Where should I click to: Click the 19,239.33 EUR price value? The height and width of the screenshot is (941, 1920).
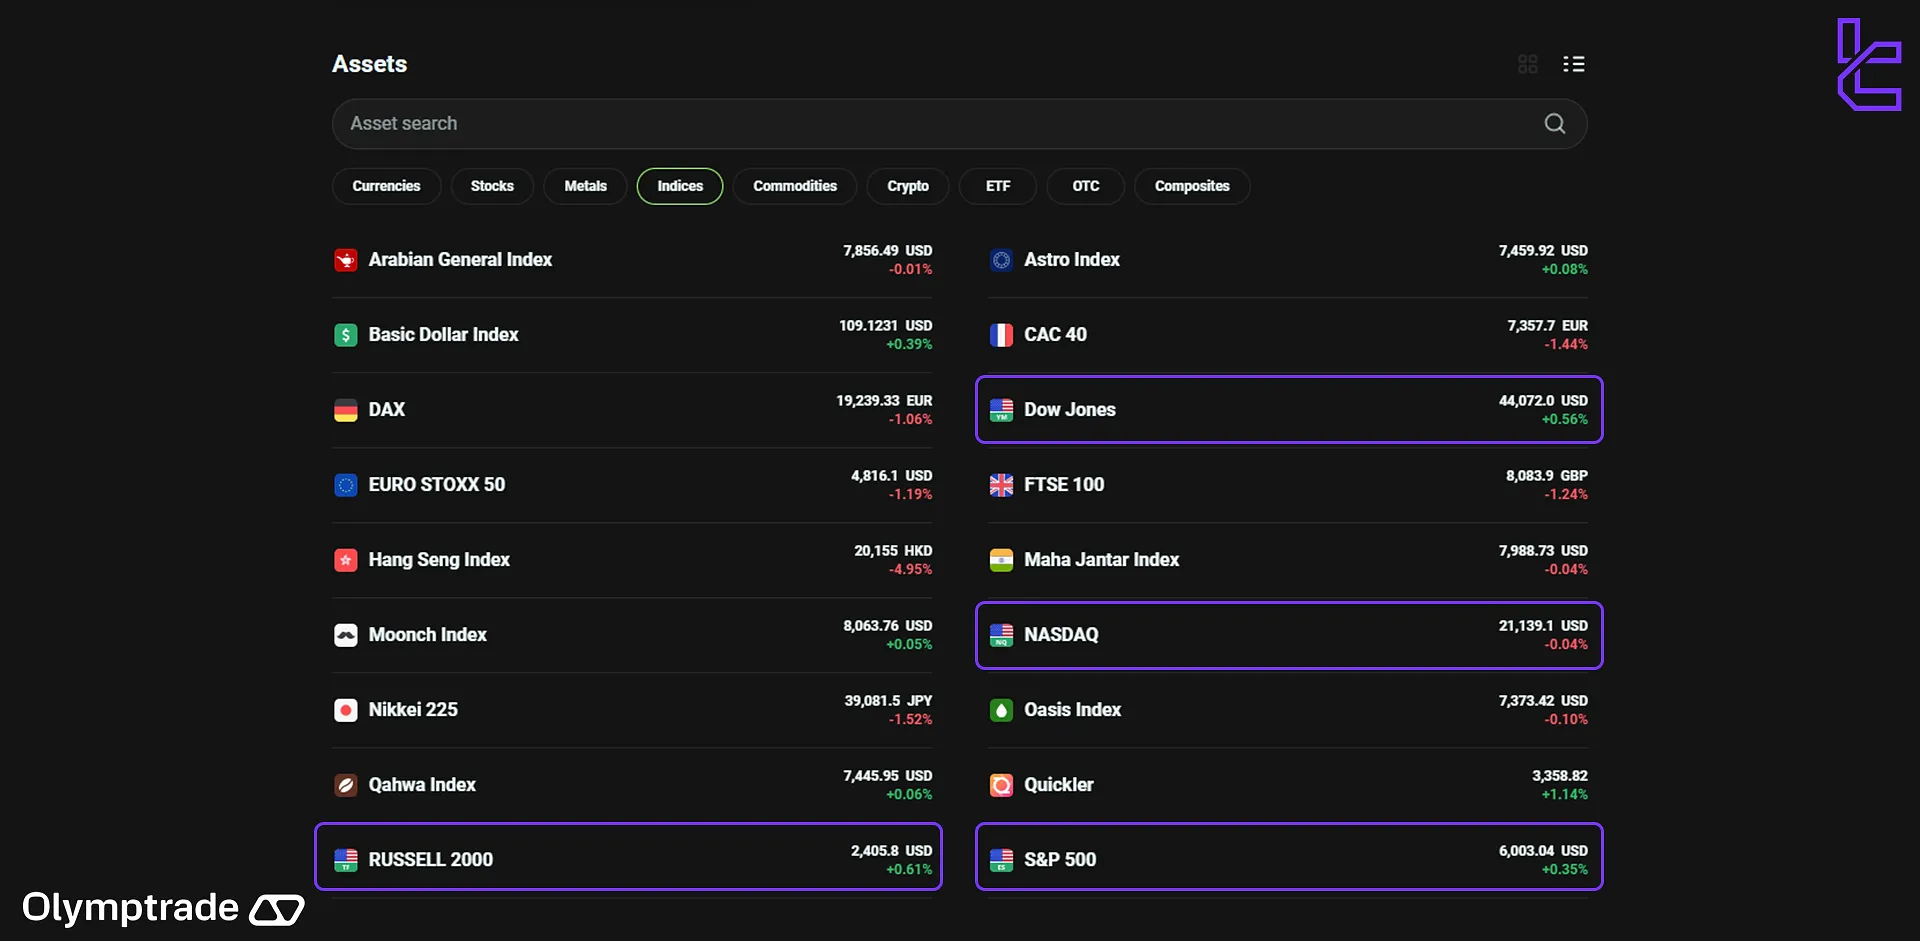pos(884,401)
